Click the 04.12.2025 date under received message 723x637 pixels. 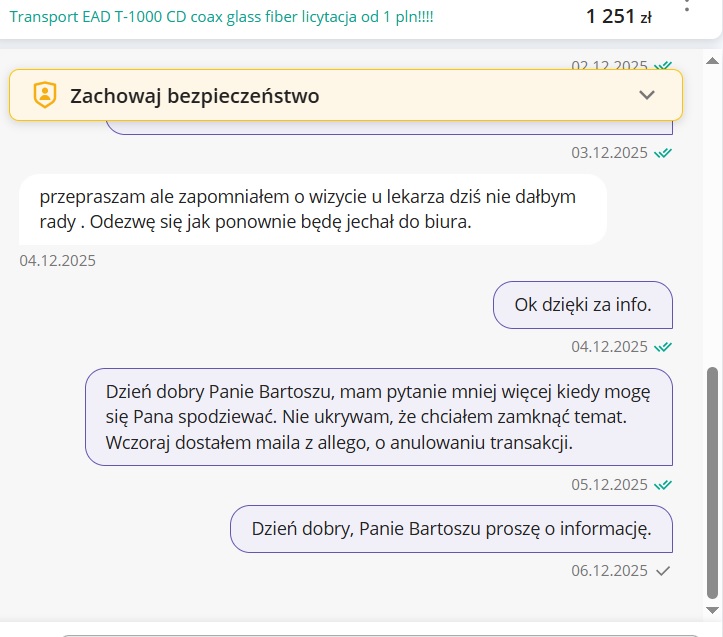[x=58, y=261]
